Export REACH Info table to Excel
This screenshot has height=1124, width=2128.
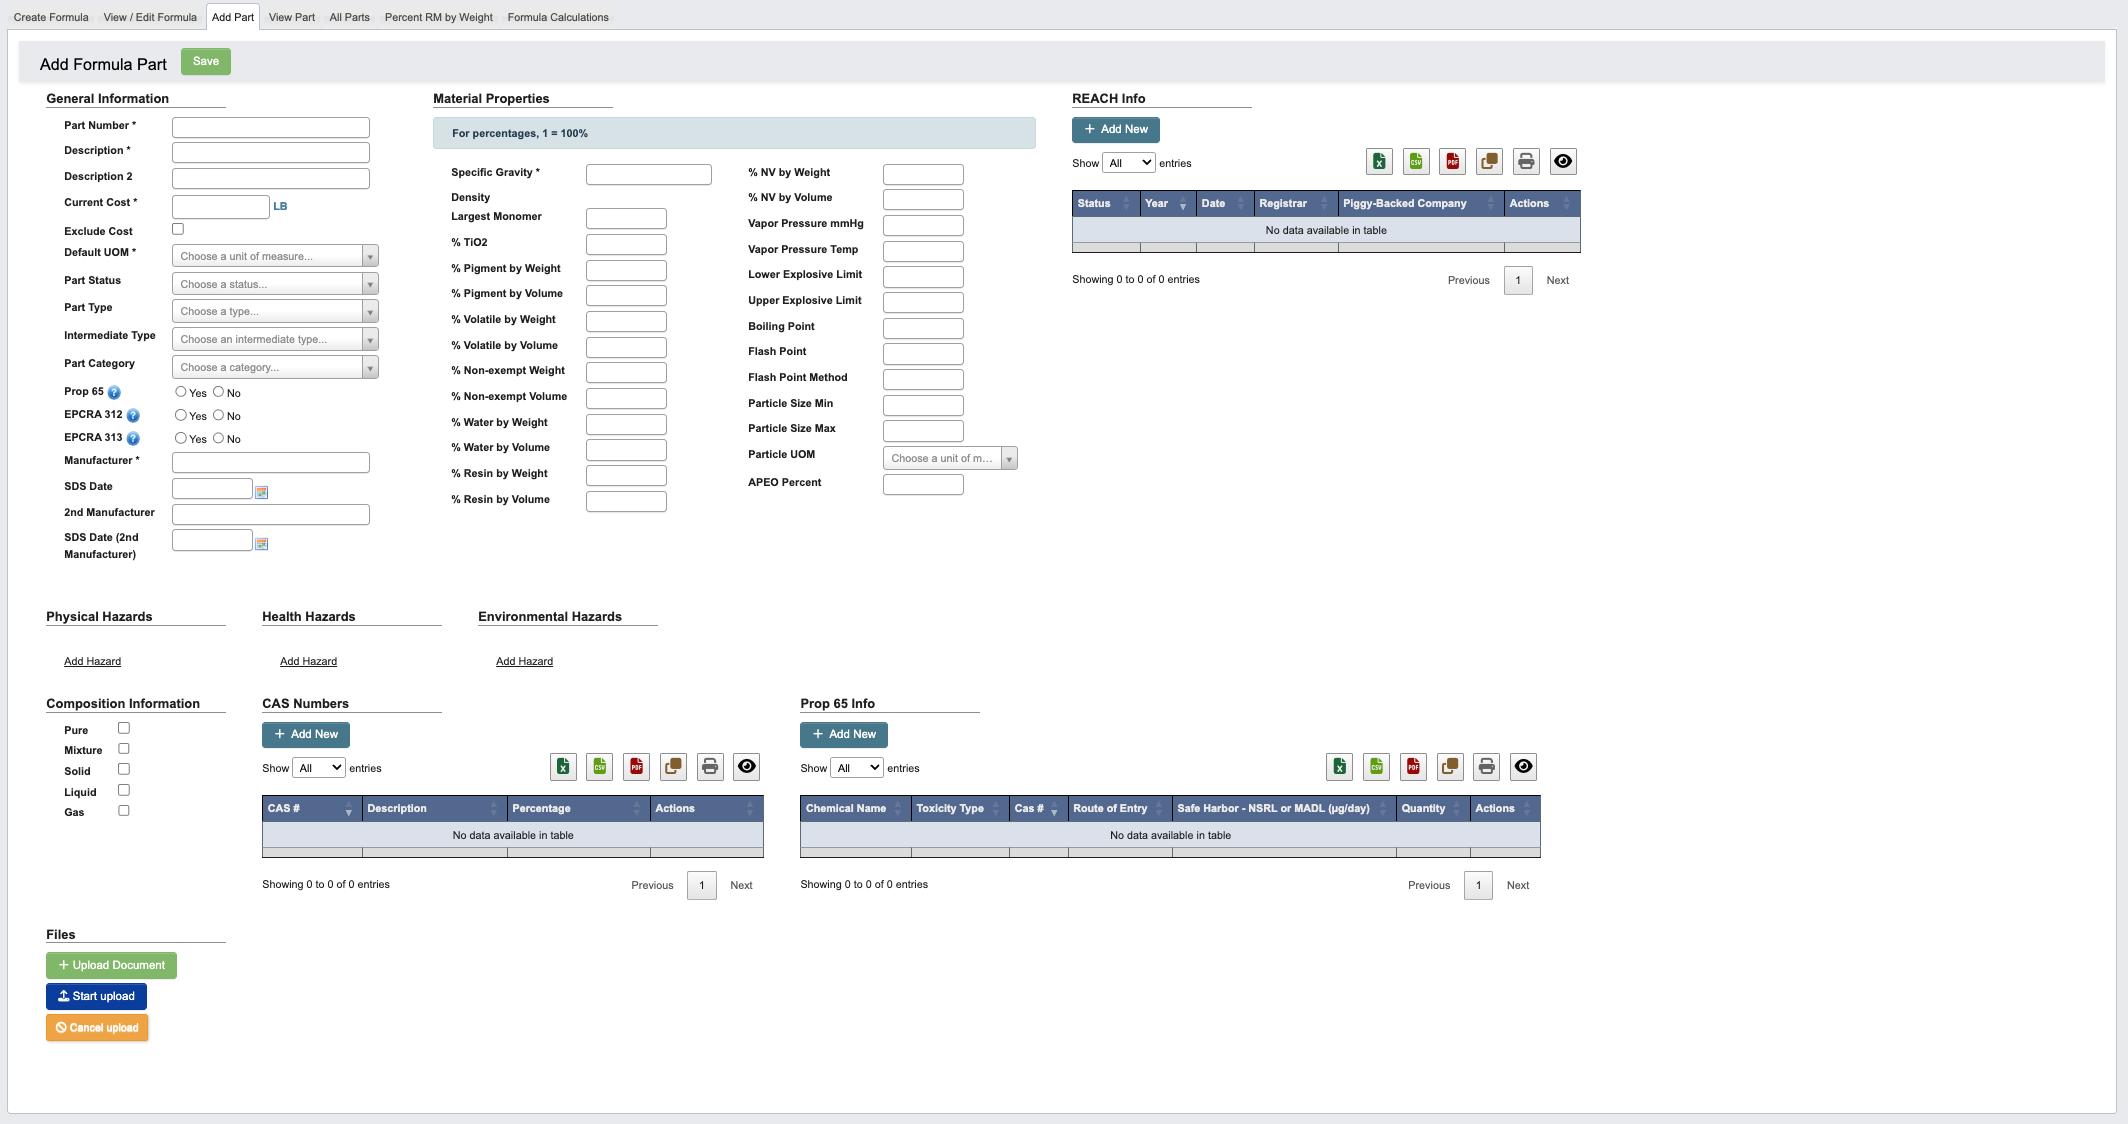click(x=1379, y=162)
